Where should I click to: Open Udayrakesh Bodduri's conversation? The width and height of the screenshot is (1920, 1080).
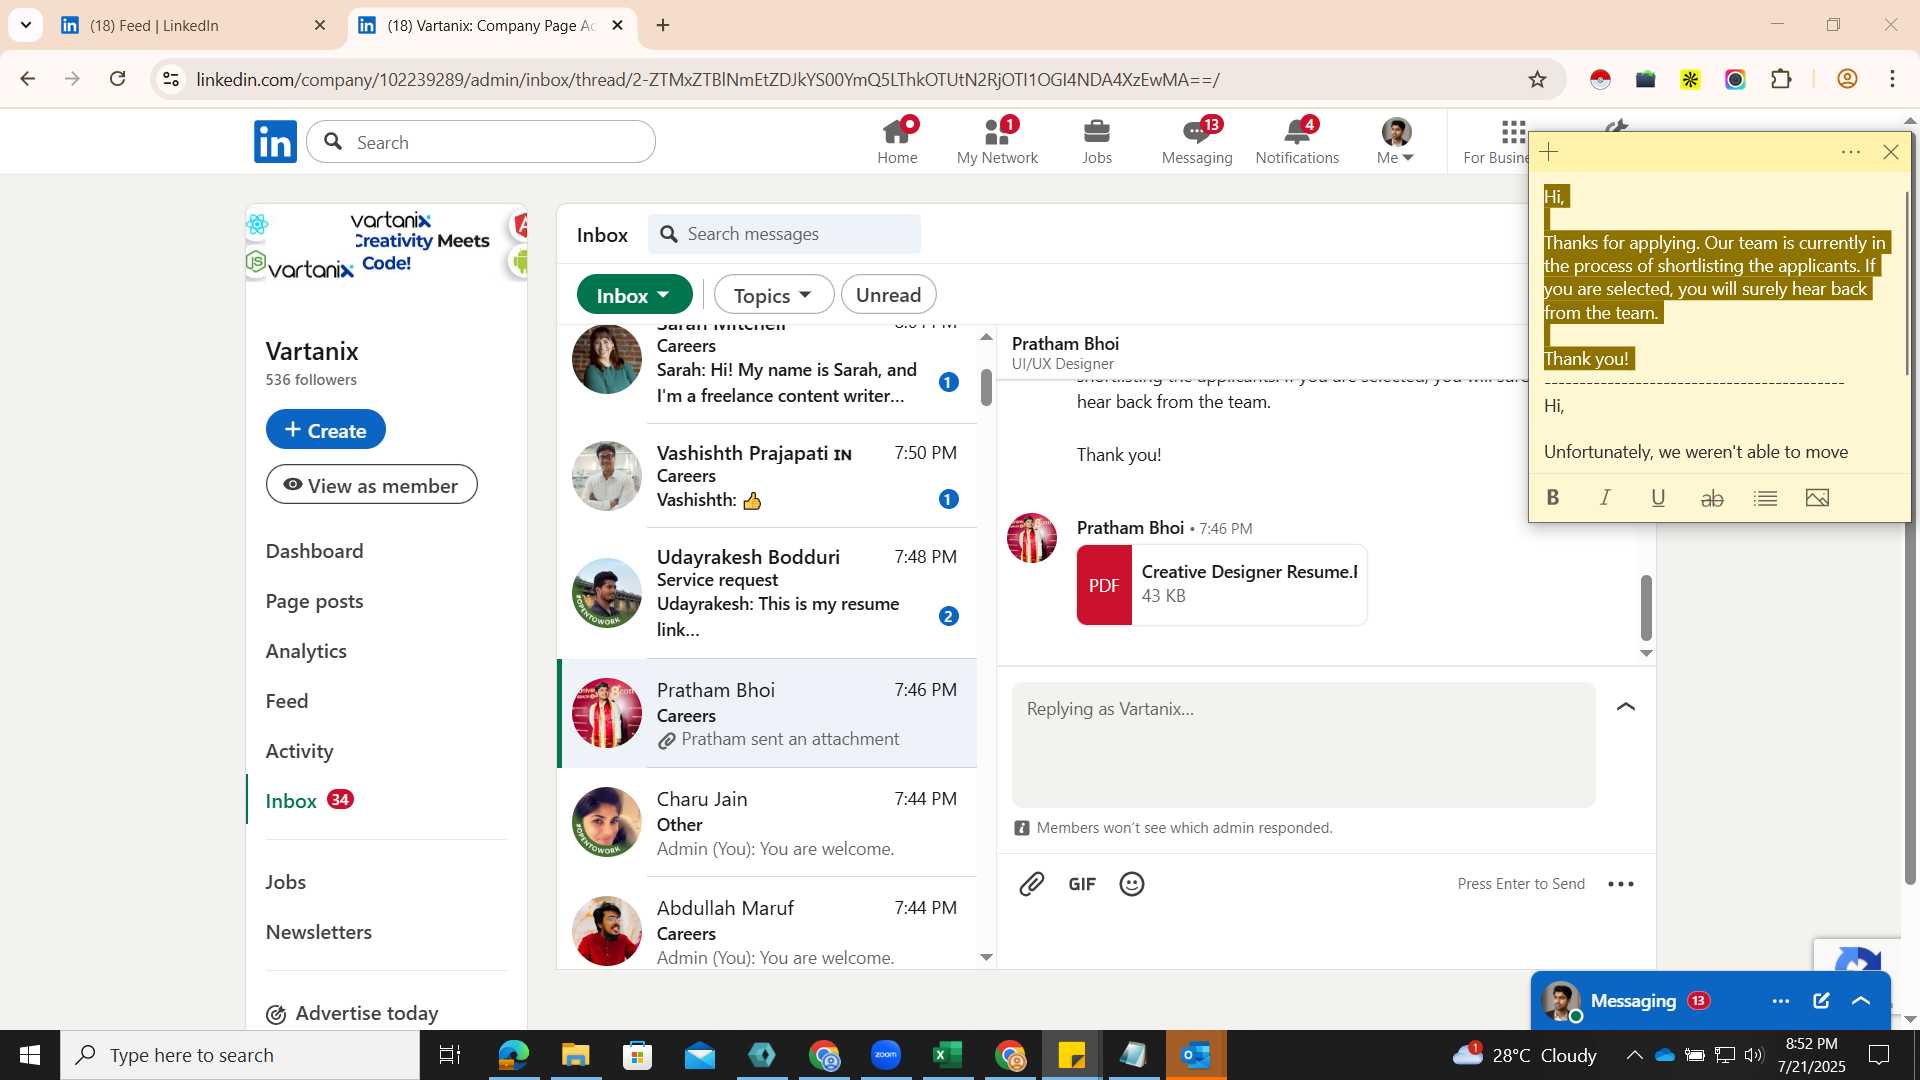click(x=767, y=593)
